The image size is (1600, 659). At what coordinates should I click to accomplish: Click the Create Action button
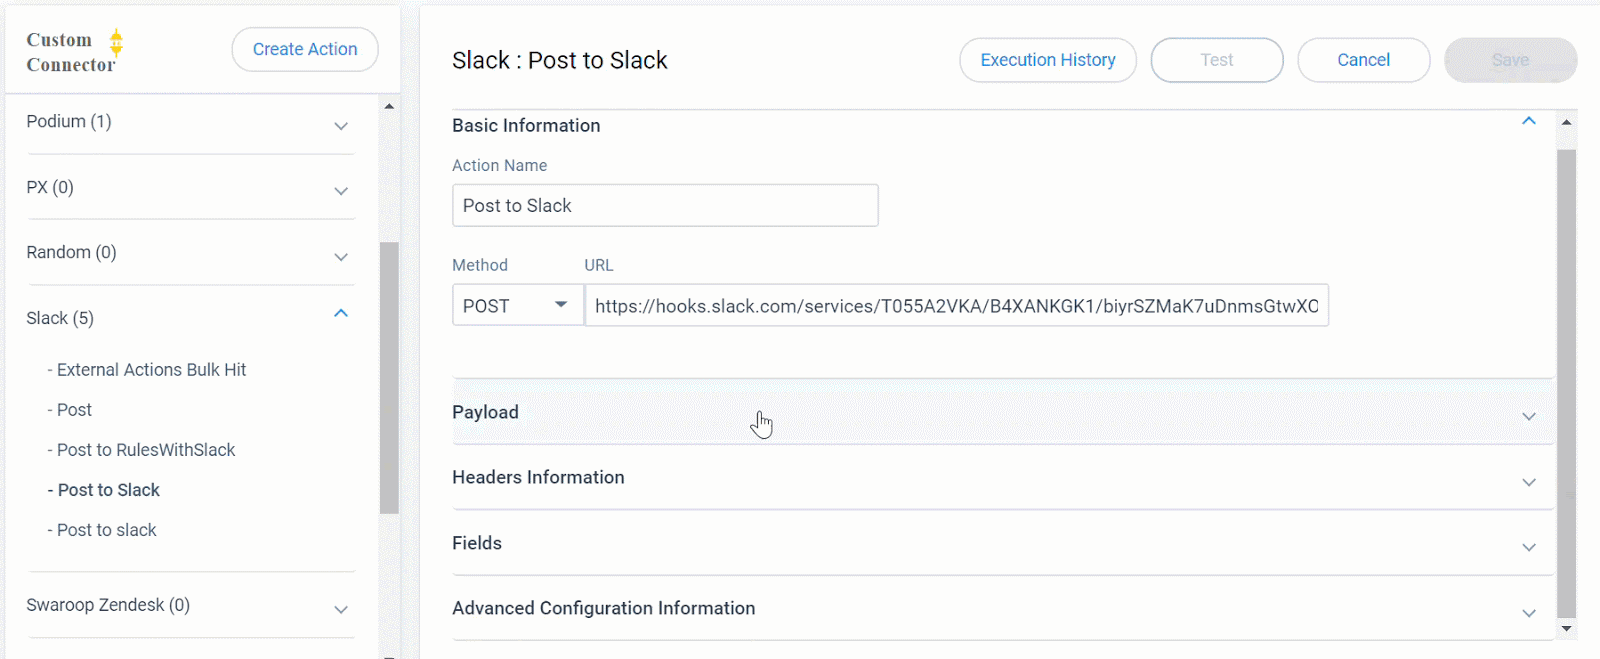click(305, 49)
